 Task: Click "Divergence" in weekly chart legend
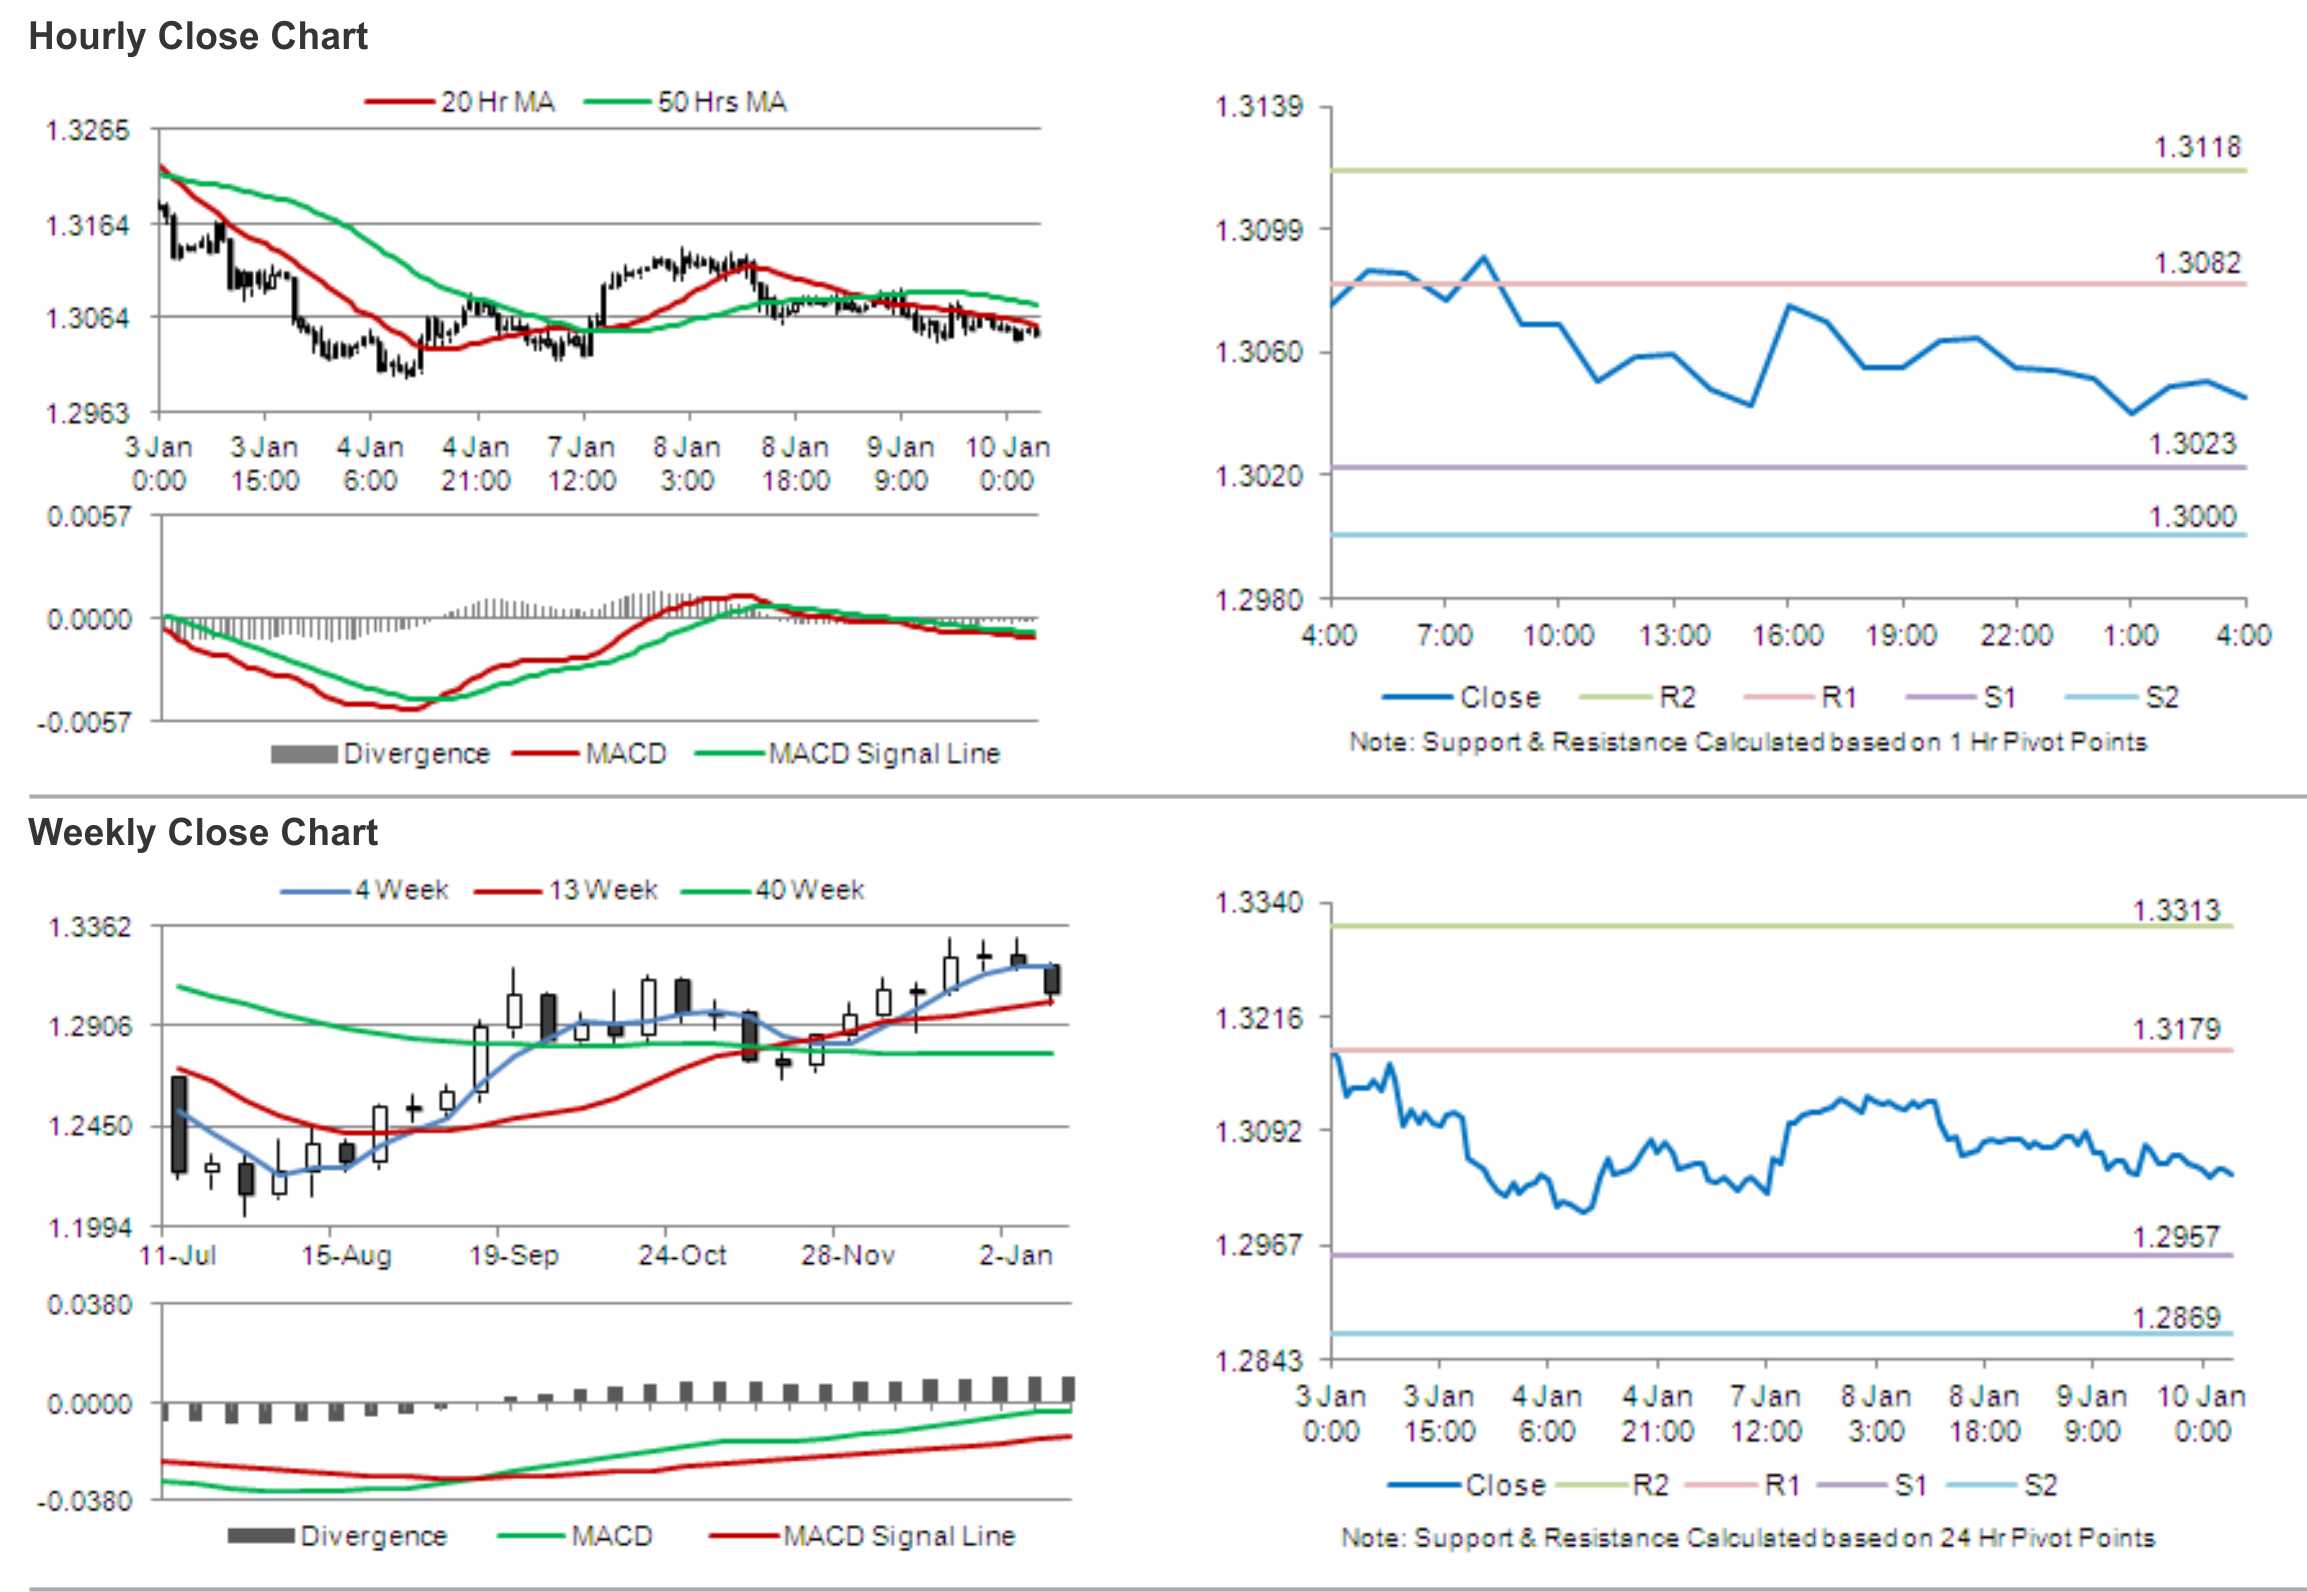(374, 1536)
